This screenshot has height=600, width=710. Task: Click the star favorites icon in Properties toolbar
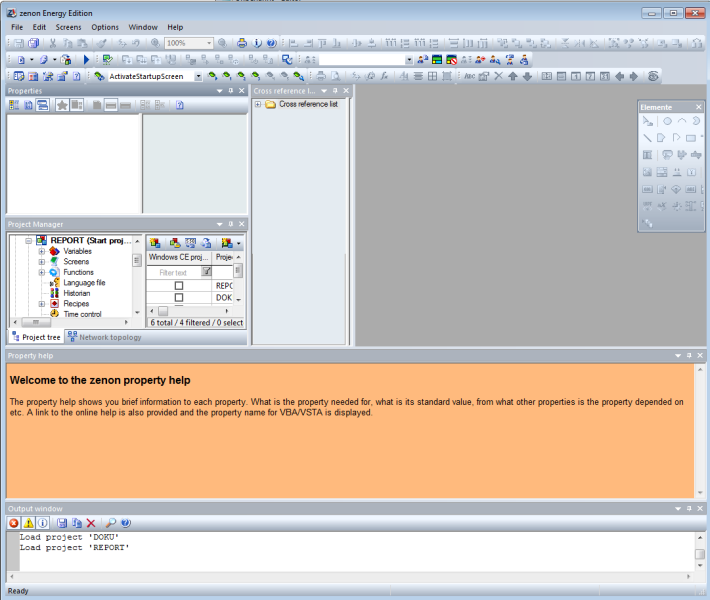pyautogui.click(x=62, y=106)
